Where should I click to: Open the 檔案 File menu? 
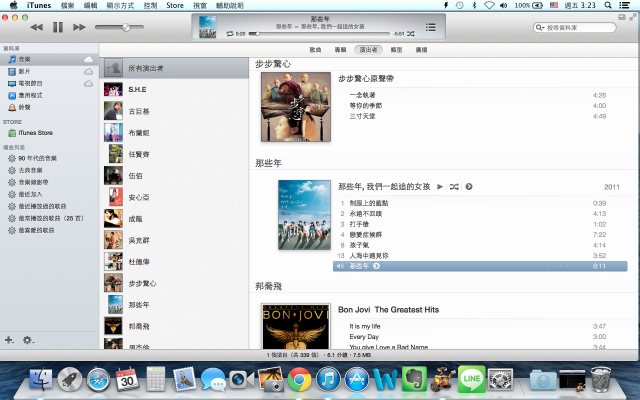point(67,5)
